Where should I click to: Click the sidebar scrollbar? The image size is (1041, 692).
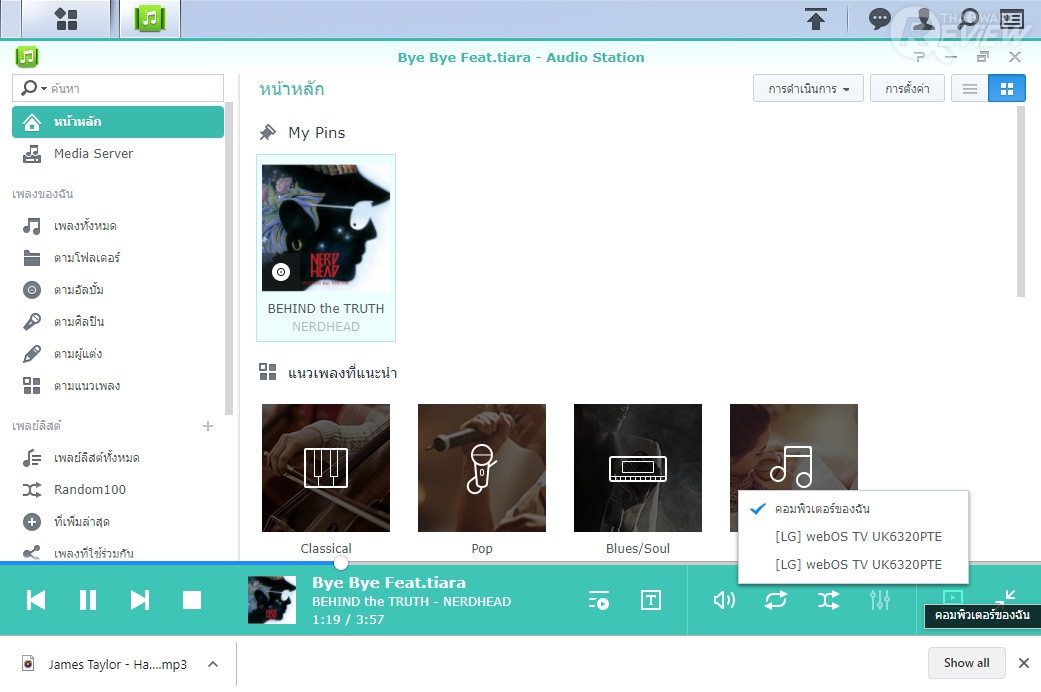click(229, 258)
